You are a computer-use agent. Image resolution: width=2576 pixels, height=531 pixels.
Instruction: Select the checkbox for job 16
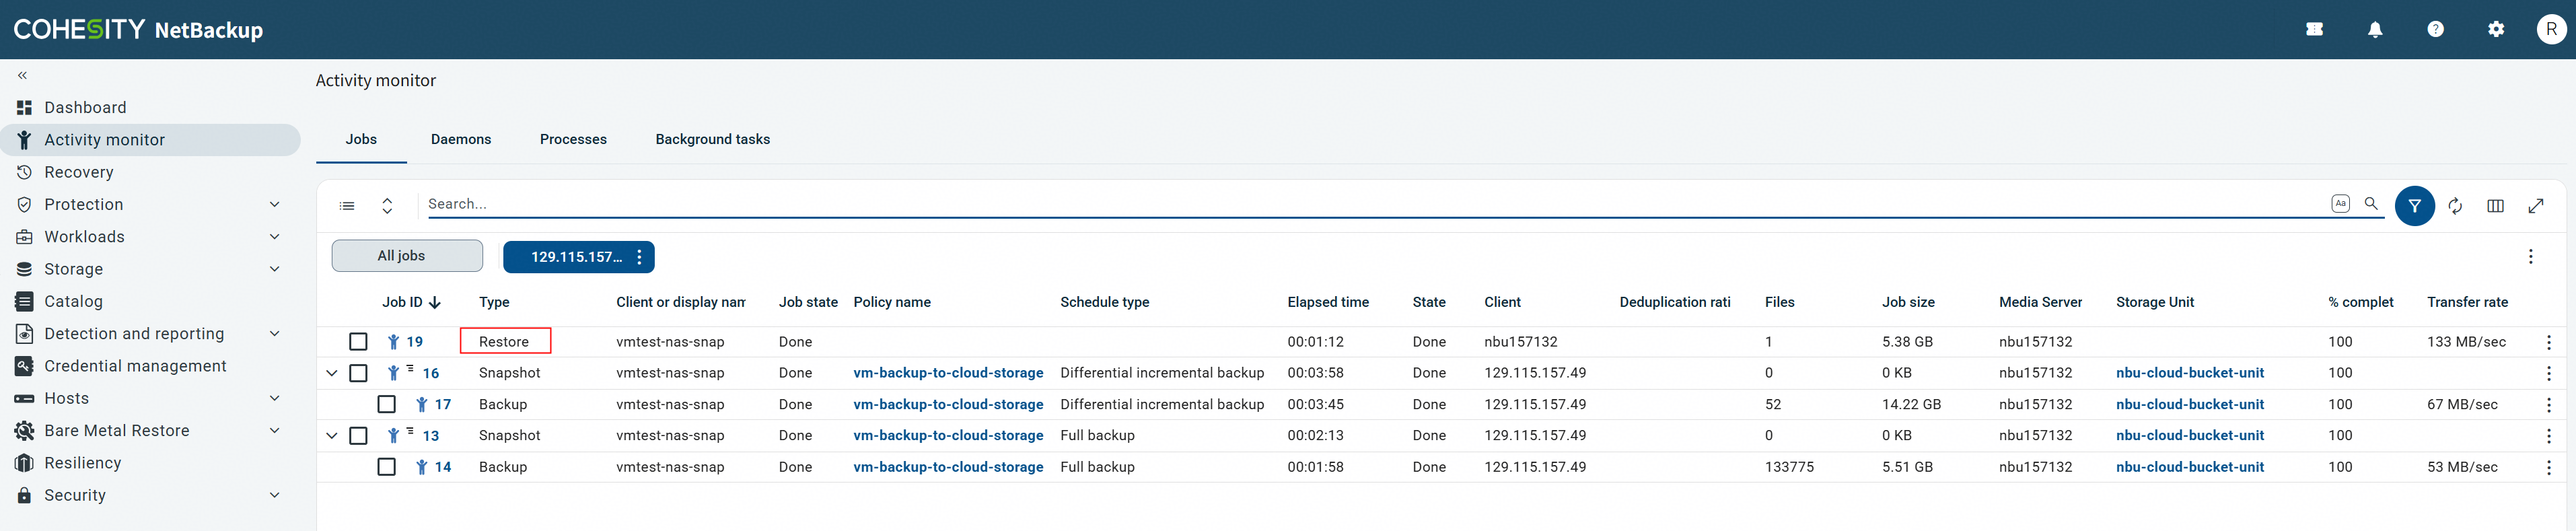pos(358,373)
